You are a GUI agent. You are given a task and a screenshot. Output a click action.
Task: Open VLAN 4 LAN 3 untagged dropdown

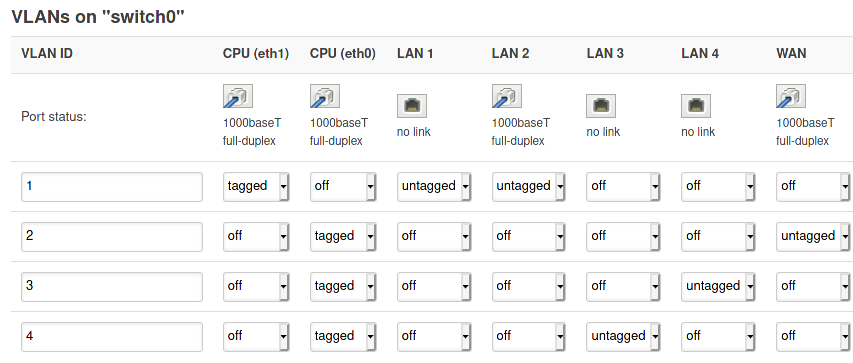coord(623,337)
